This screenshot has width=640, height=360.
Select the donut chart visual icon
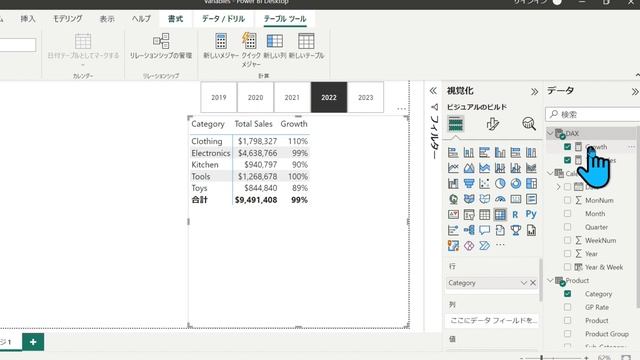(516, 184)
